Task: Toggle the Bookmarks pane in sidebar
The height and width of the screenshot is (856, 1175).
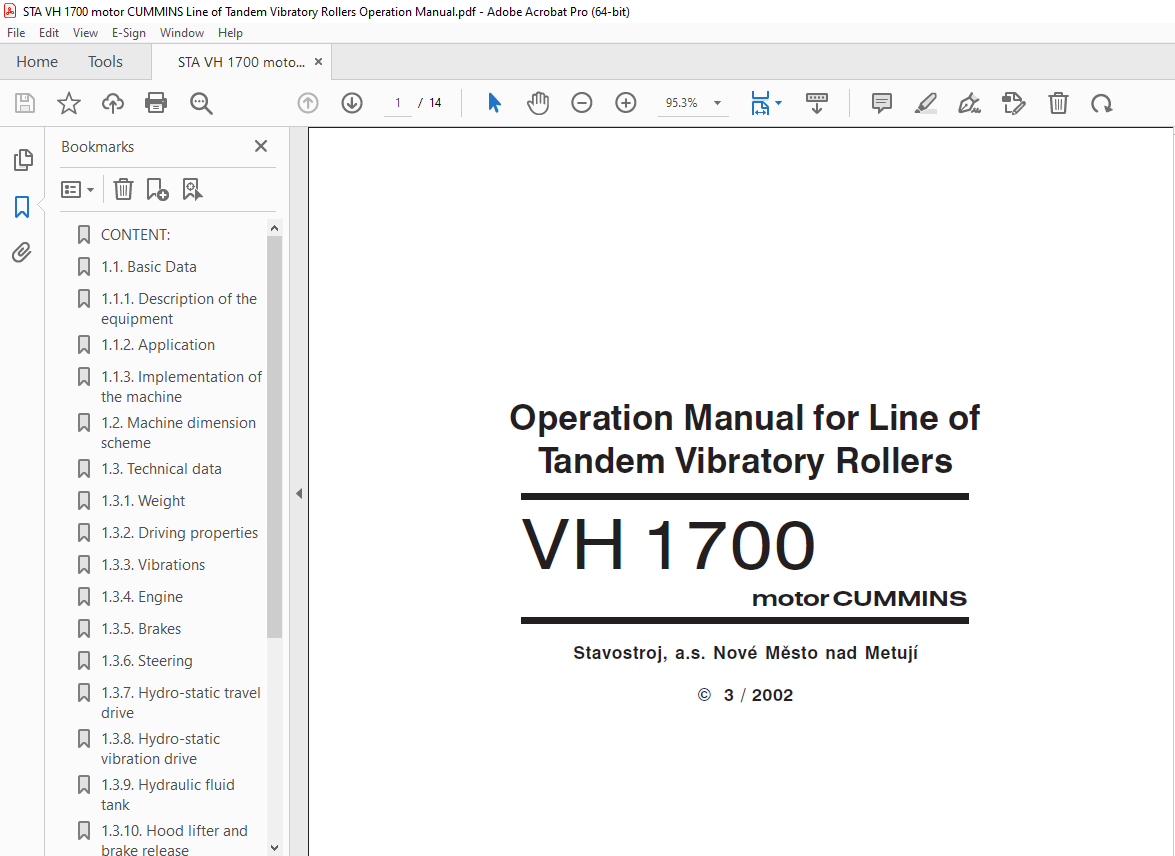Action: click(x=22, y=207)
